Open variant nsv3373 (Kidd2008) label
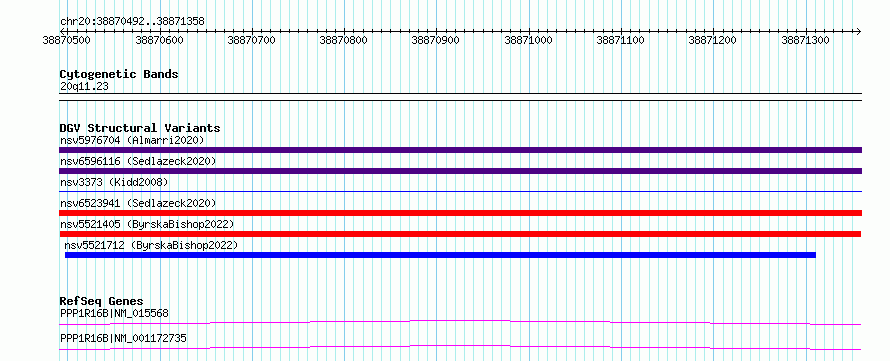Viewport: 890px width, 361px height. click(x=114, y=182)
